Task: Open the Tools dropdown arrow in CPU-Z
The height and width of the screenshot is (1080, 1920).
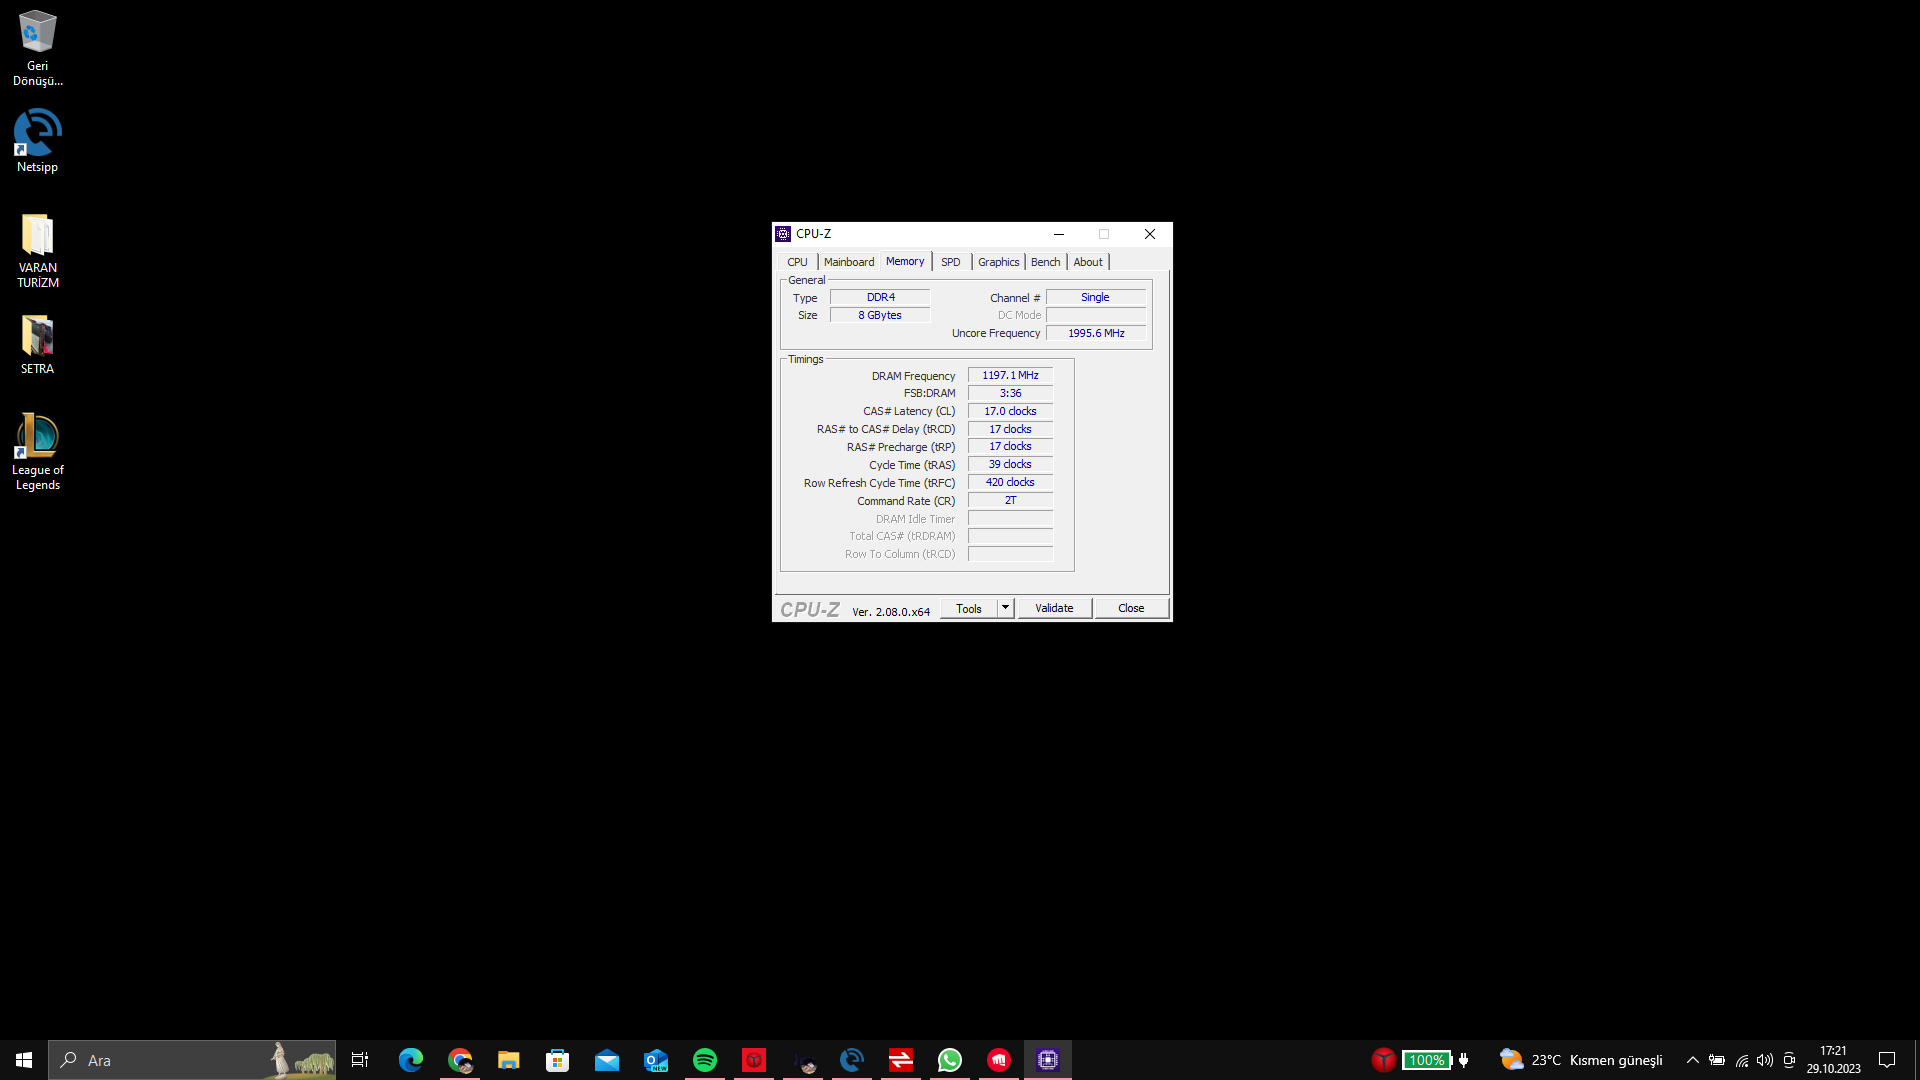Action: click(1006, 607)
